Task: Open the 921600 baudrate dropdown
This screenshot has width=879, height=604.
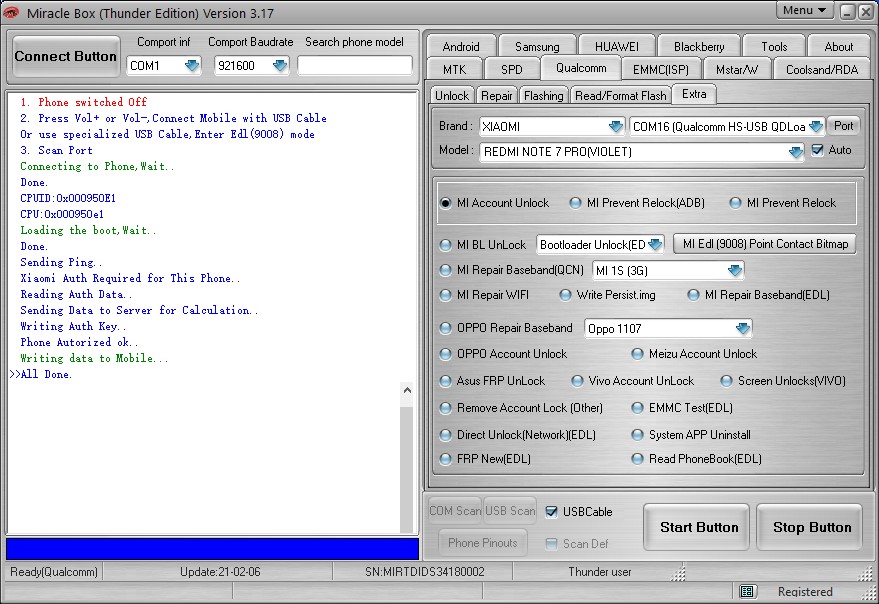Action: [x=279, y=66]
